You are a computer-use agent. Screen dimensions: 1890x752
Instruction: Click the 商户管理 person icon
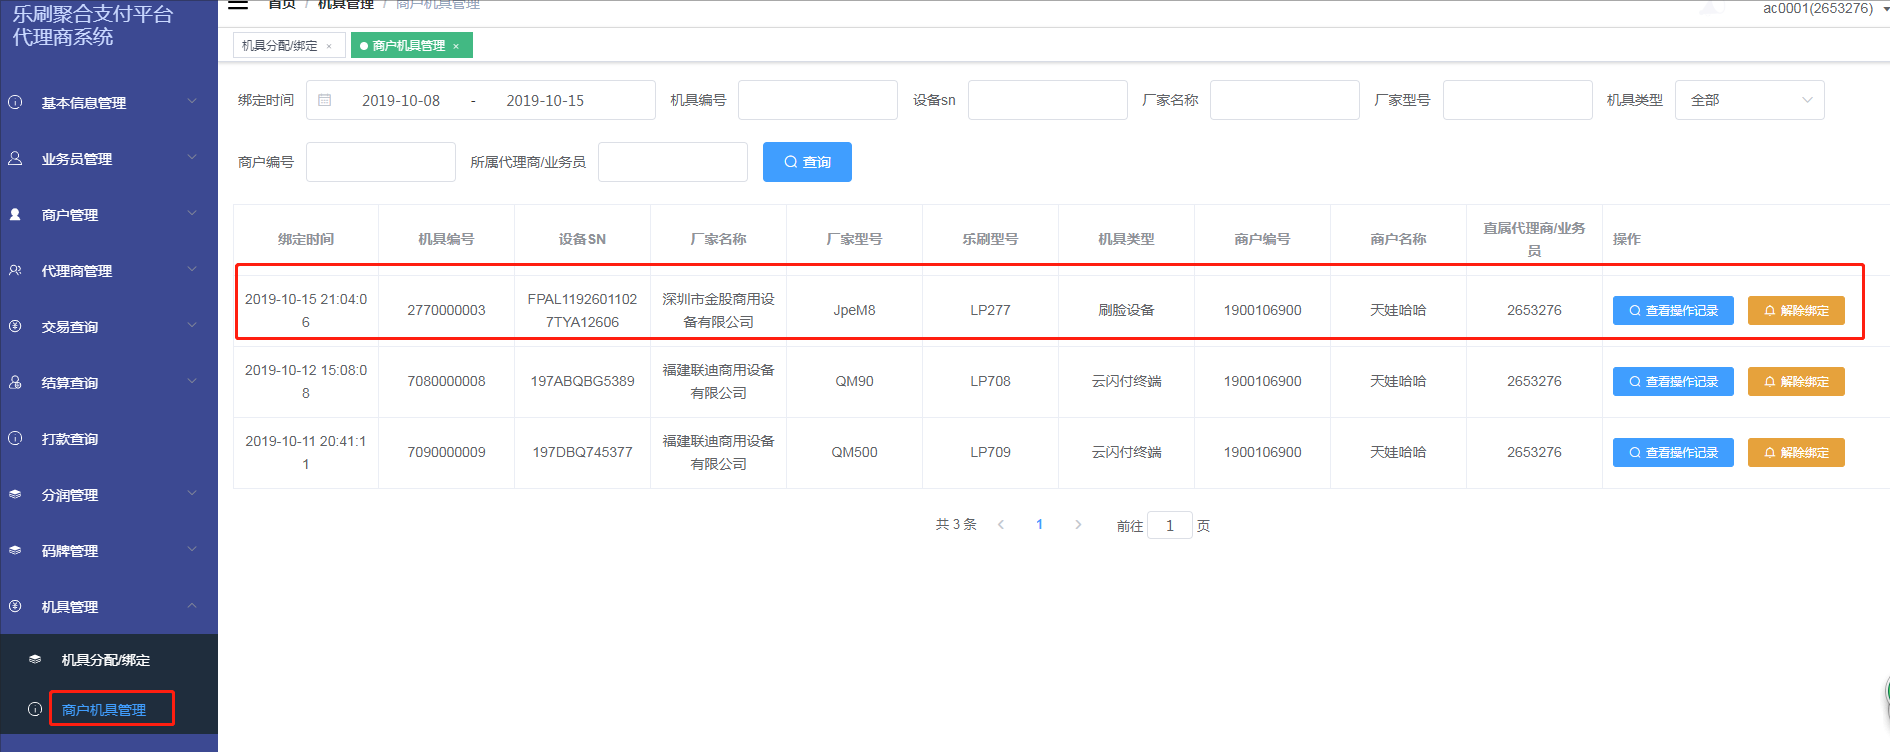[15, 214]
